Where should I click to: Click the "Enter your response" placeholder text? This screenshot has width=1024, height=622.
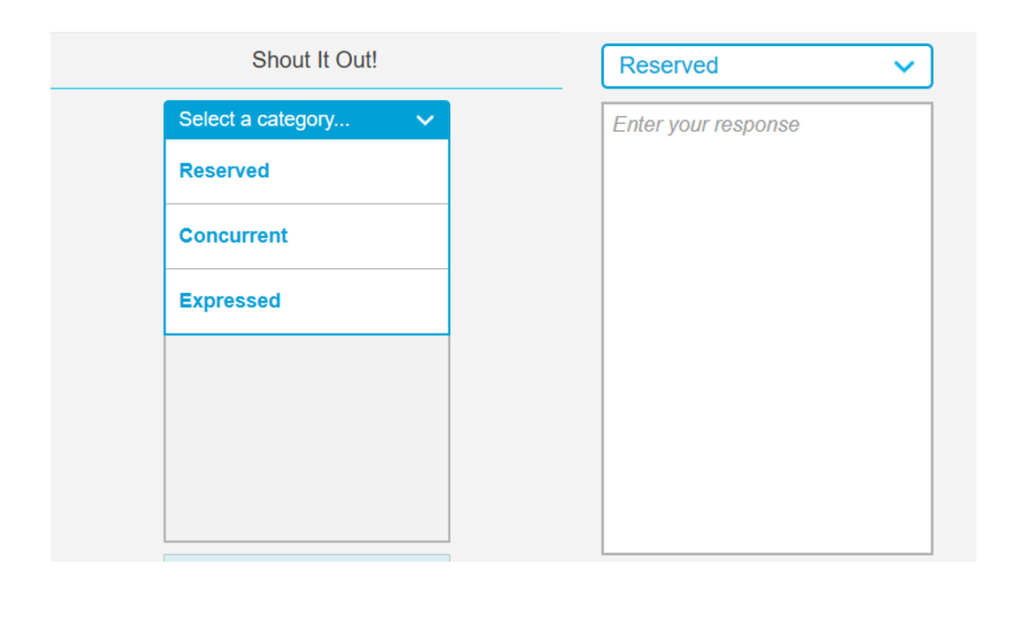tap(706, 125)
